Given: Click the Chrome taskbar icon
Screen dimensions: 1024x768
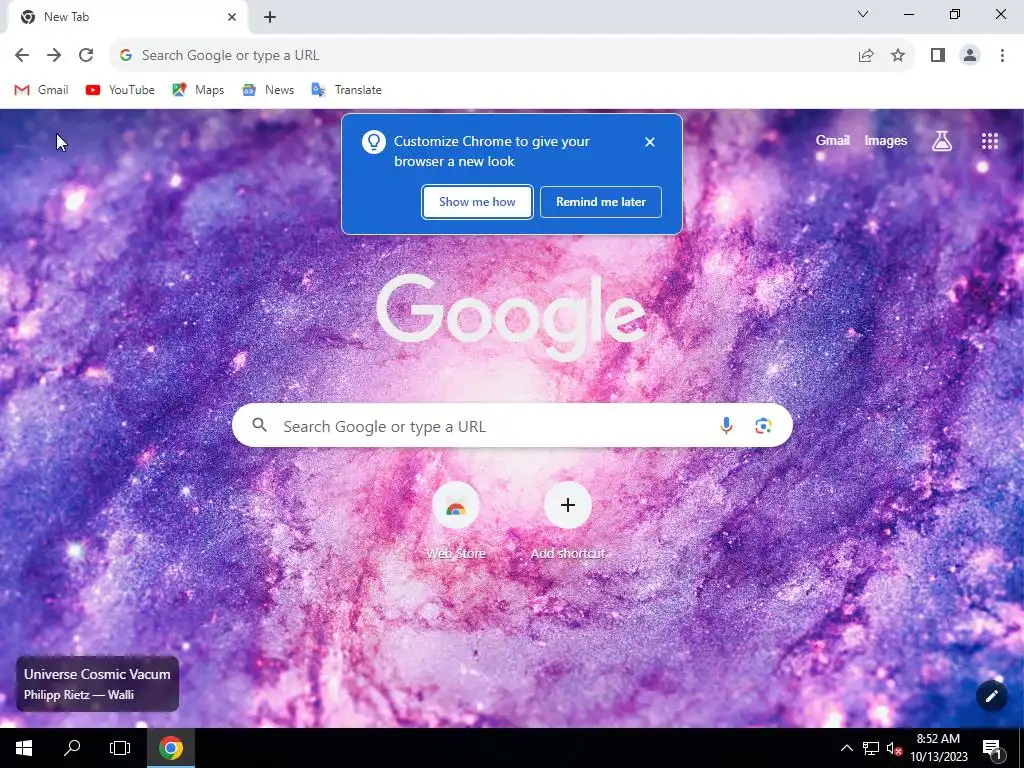Looking at the screenshot, I should 170,748.
